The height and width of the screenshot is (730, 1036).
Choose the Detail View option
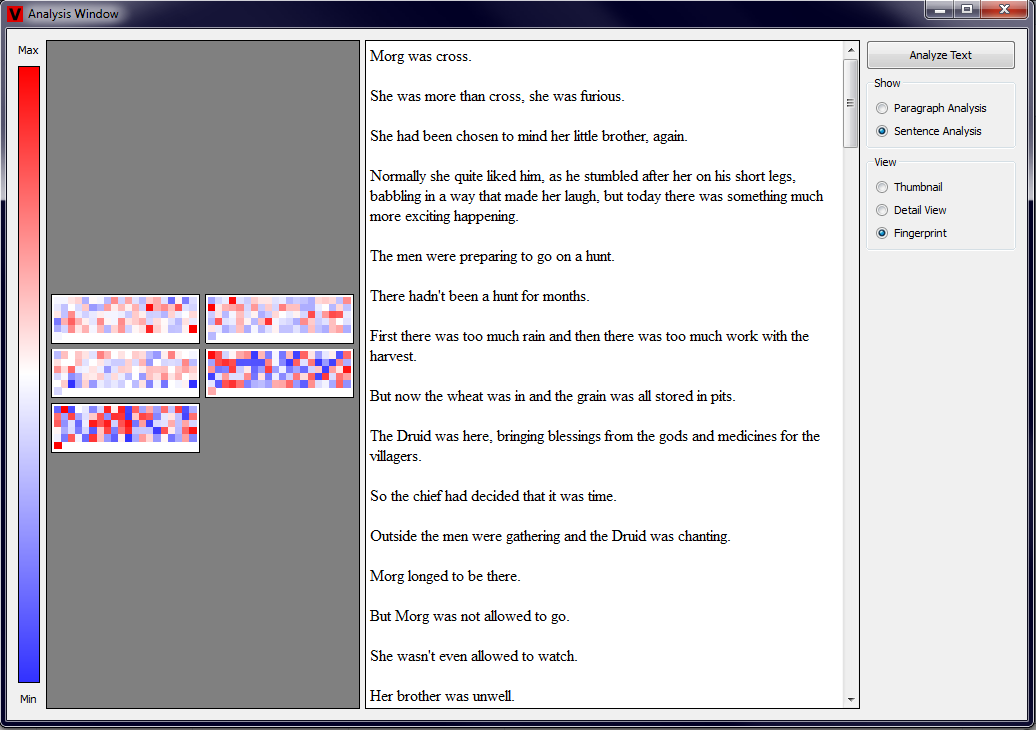(881, 210)
